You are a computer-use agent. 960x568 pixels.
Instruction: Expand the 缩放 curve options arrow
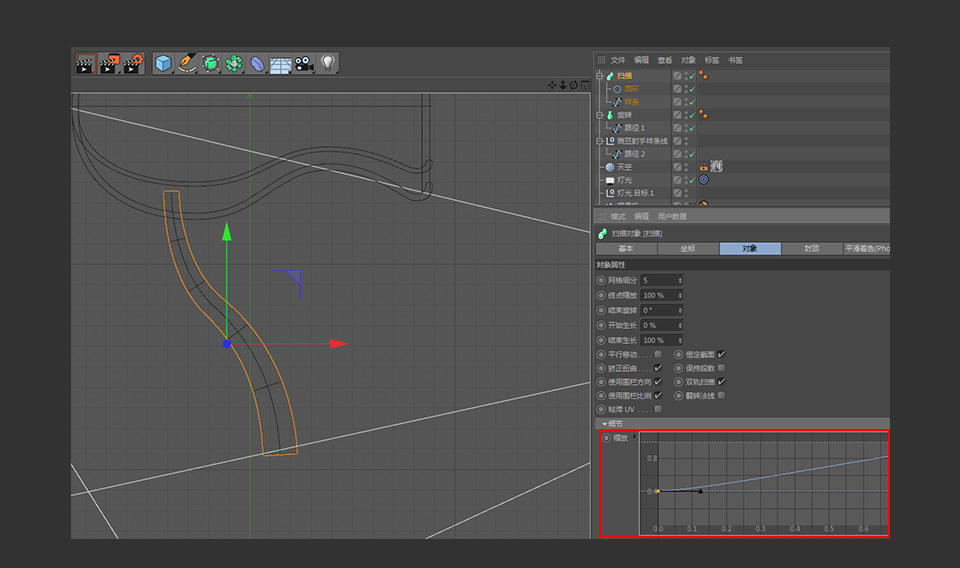634,436
